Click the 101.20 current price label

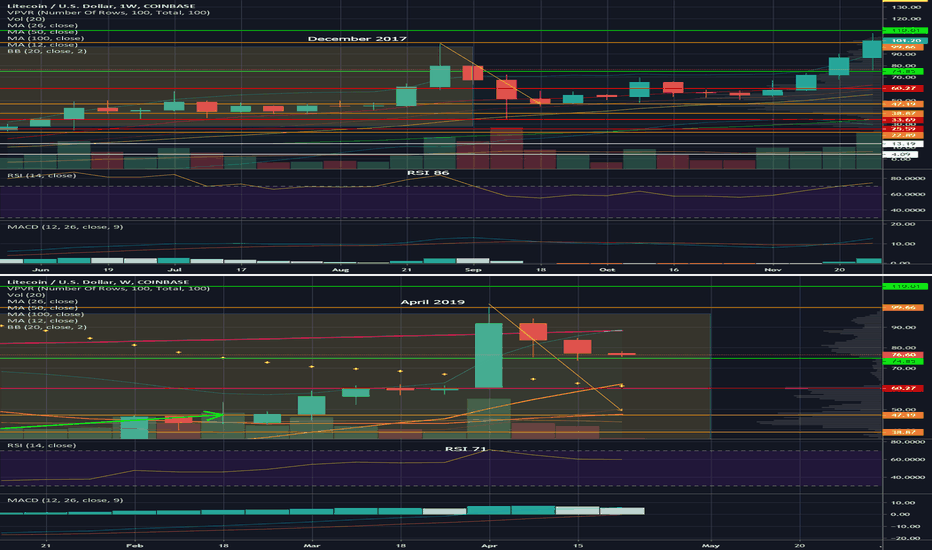905,40
